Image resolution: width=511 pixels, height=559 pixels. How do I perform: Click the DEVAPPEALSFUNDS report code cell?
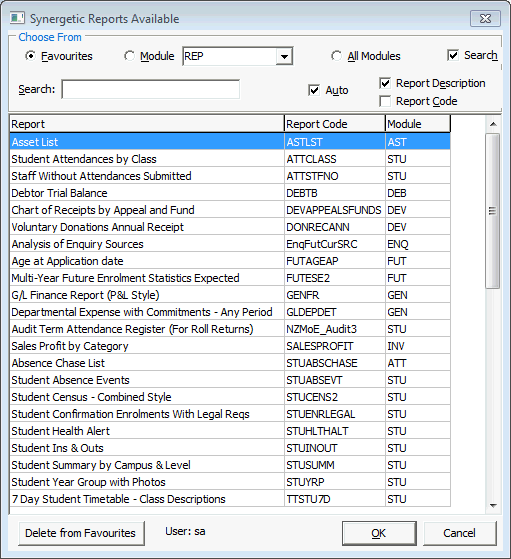(335, 210)
